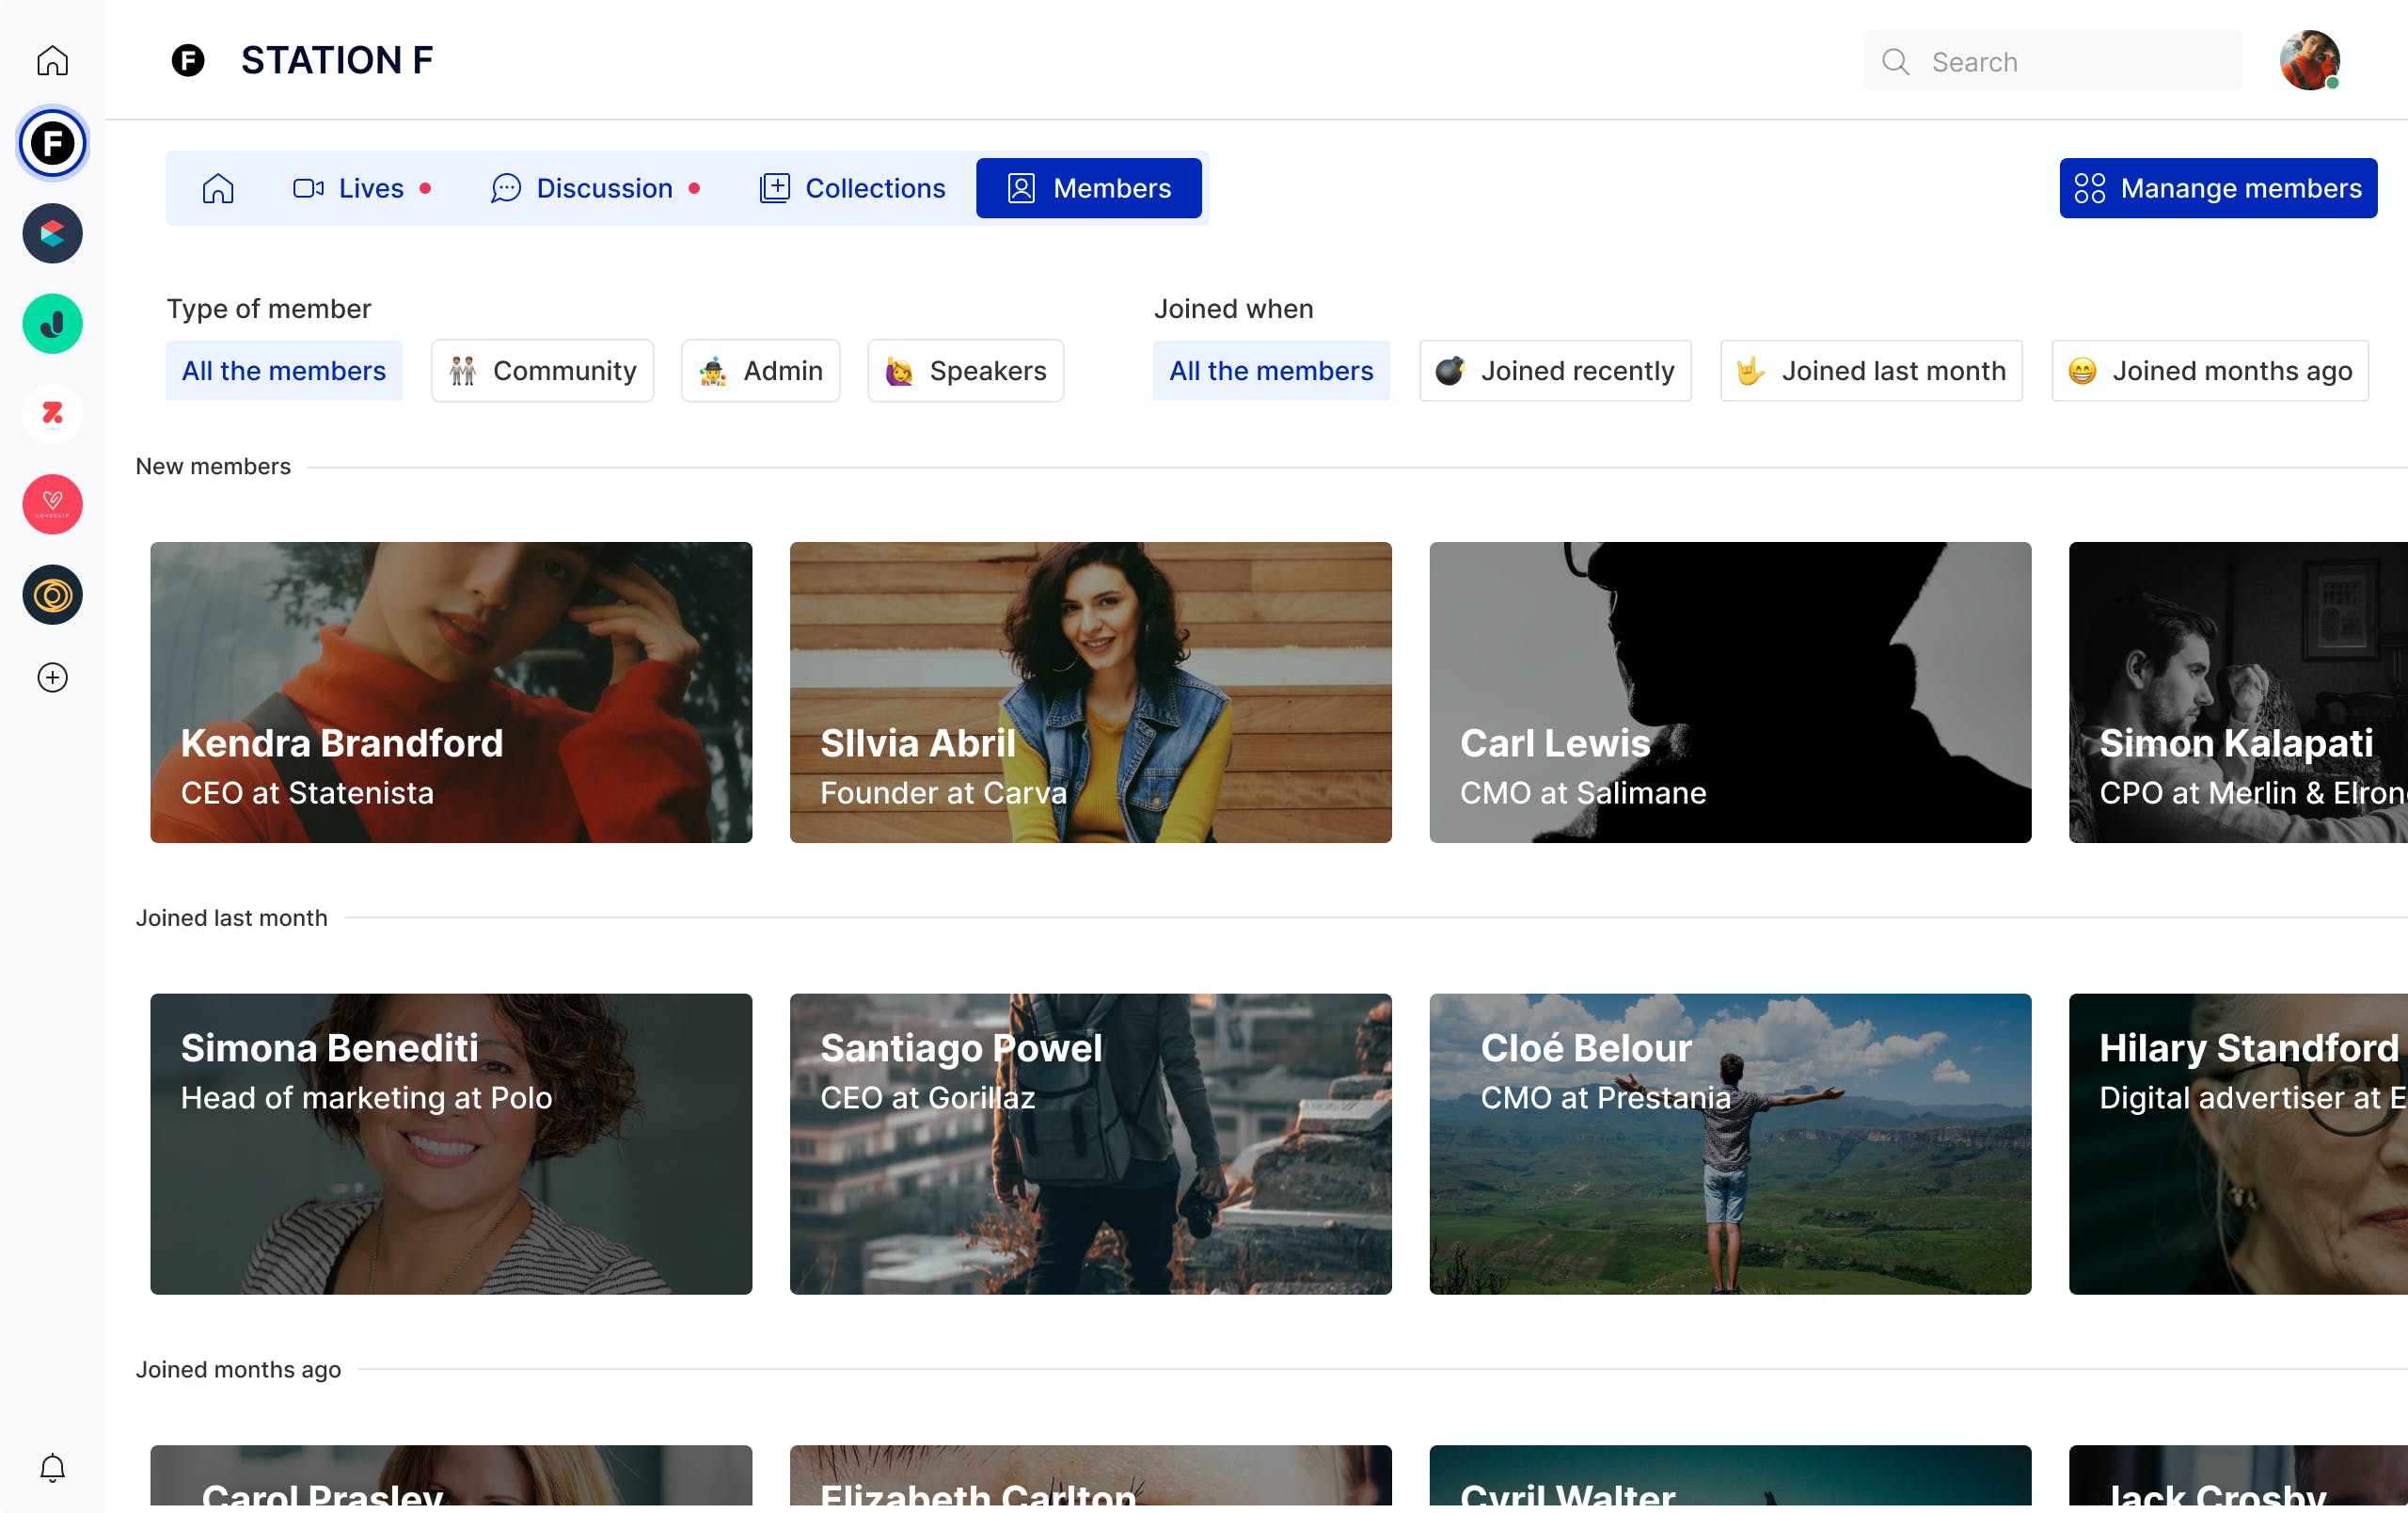Open the pink heart workspace icon
The width and height of the screenshot is (2408, 1513).
[x=52, y=504]
